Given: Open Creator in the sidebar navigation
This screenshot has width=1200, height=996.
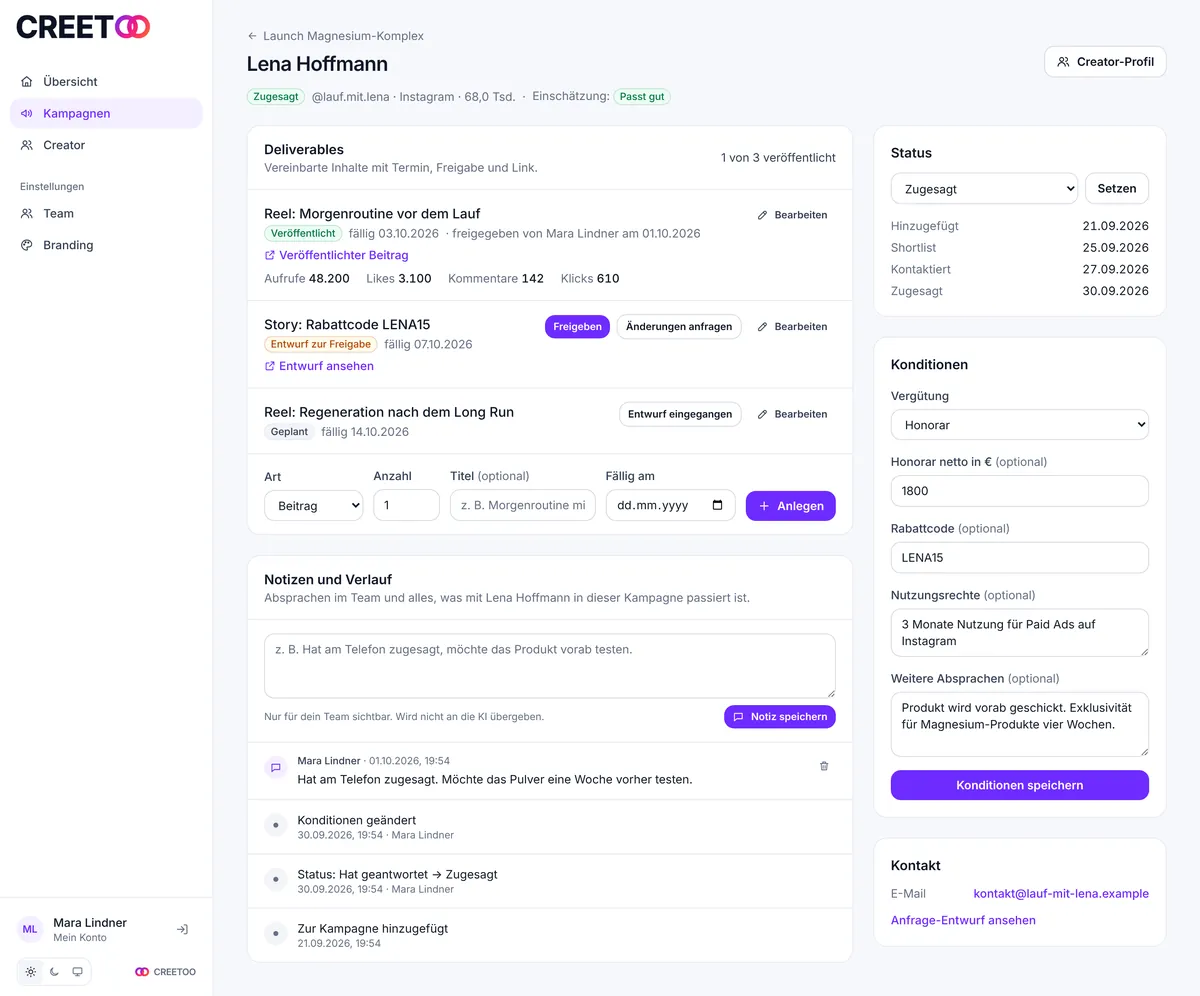Looking at the screenshot, I should click(x=106, y=145).
